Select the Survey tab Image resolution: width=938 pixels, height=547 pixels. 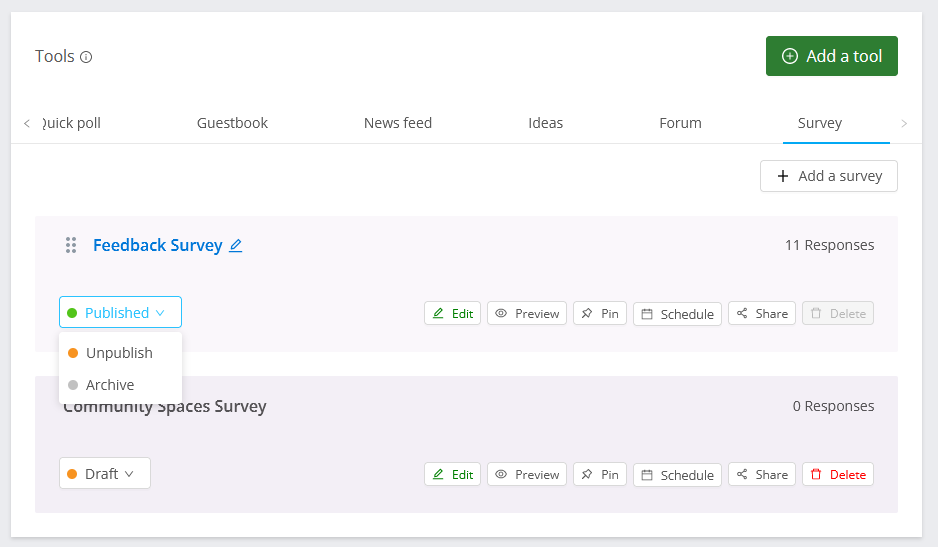[x=820, y=123]
